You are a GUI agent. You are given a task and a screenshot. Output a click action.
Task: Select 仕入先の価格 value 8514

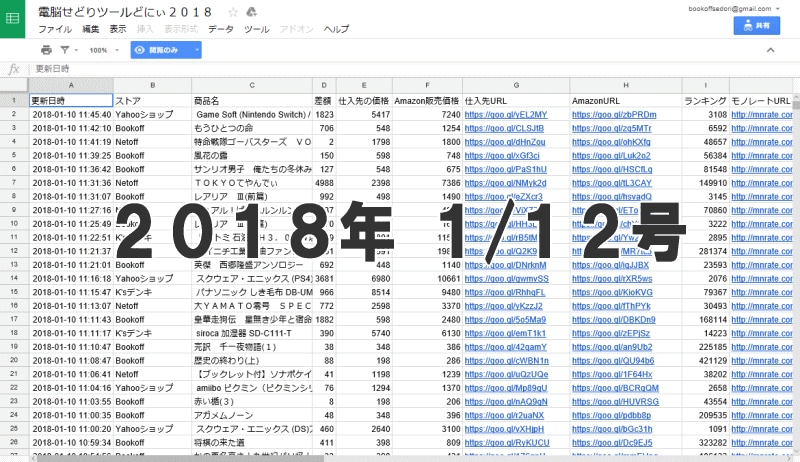coord(364,292)
